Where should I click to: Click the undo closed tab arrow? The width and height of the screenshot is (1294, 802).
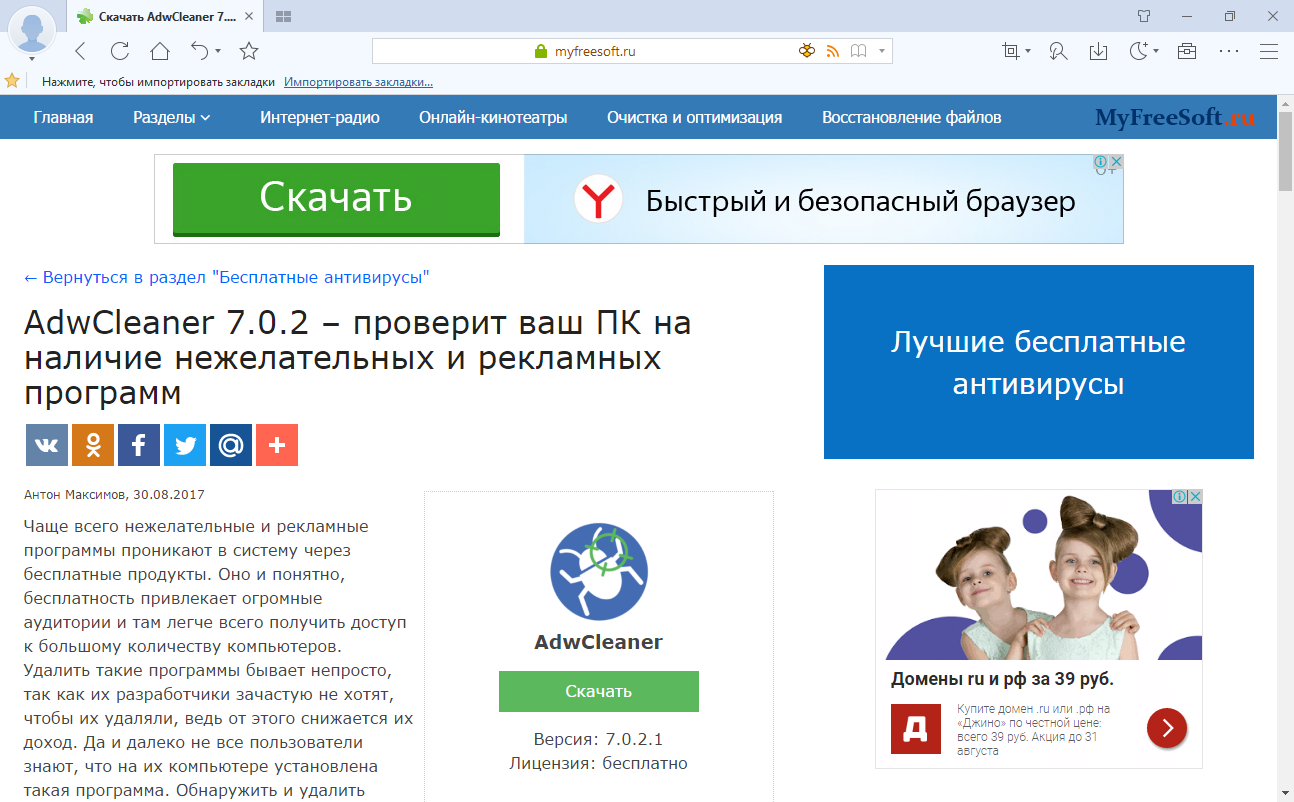199,51
